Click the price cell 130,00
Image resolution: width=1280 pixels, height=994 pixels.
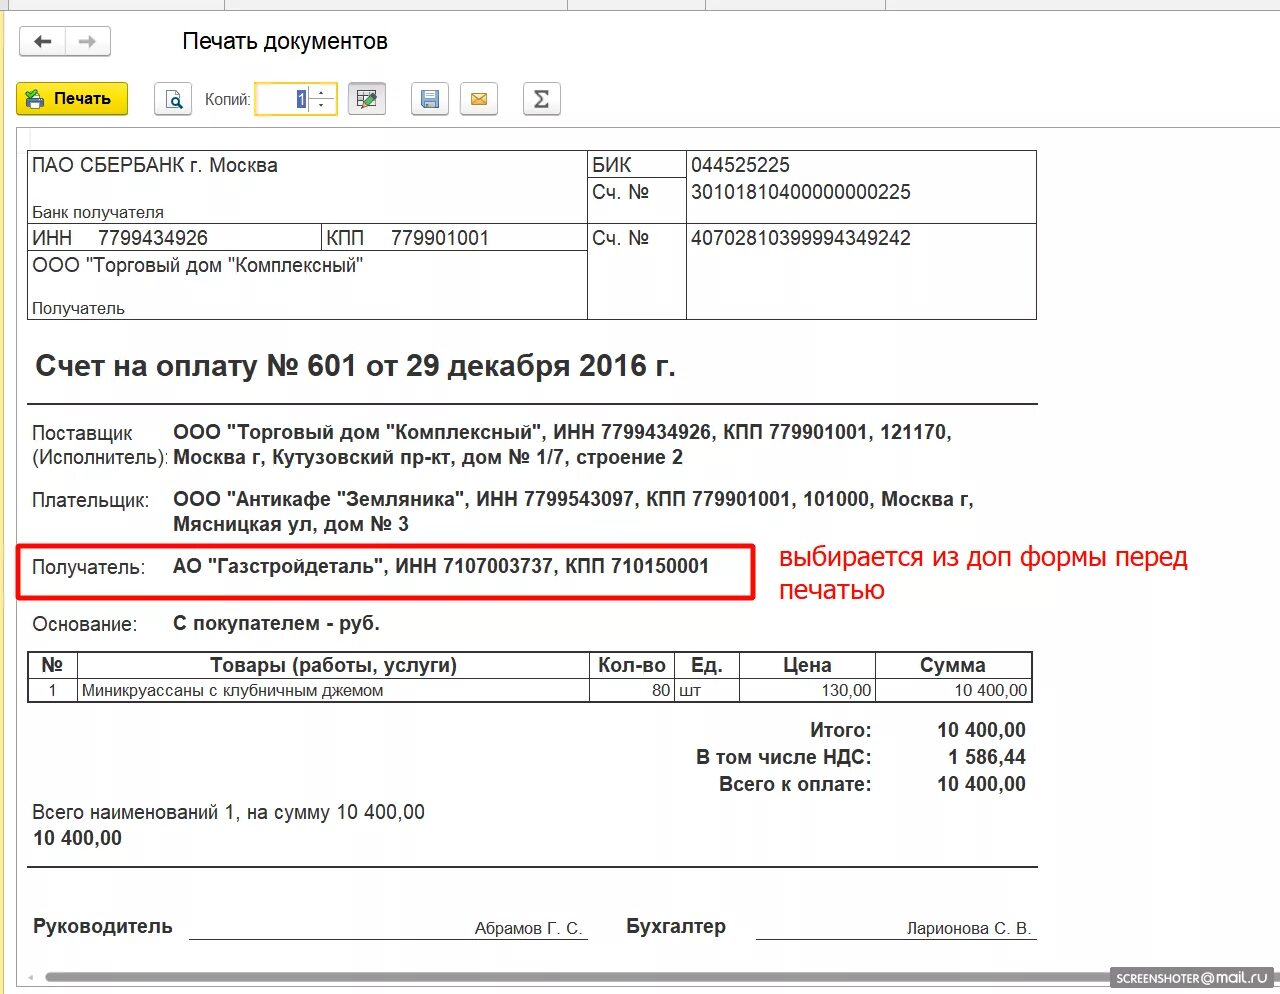pyautogui.click(x=807, y=690)
